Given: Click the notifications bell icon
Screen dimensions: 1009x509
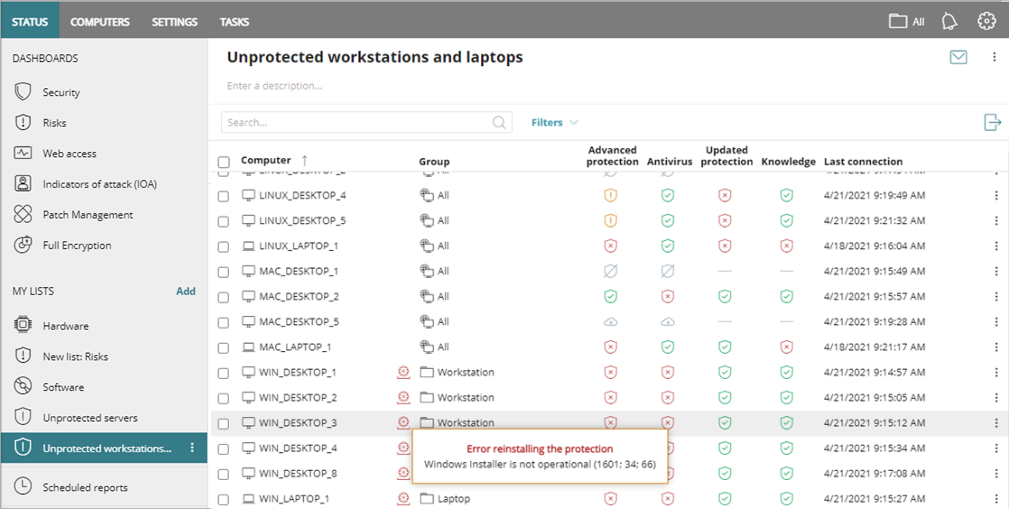Looking at the screenshot, I should pyautogui.click(x=950, y=21).
